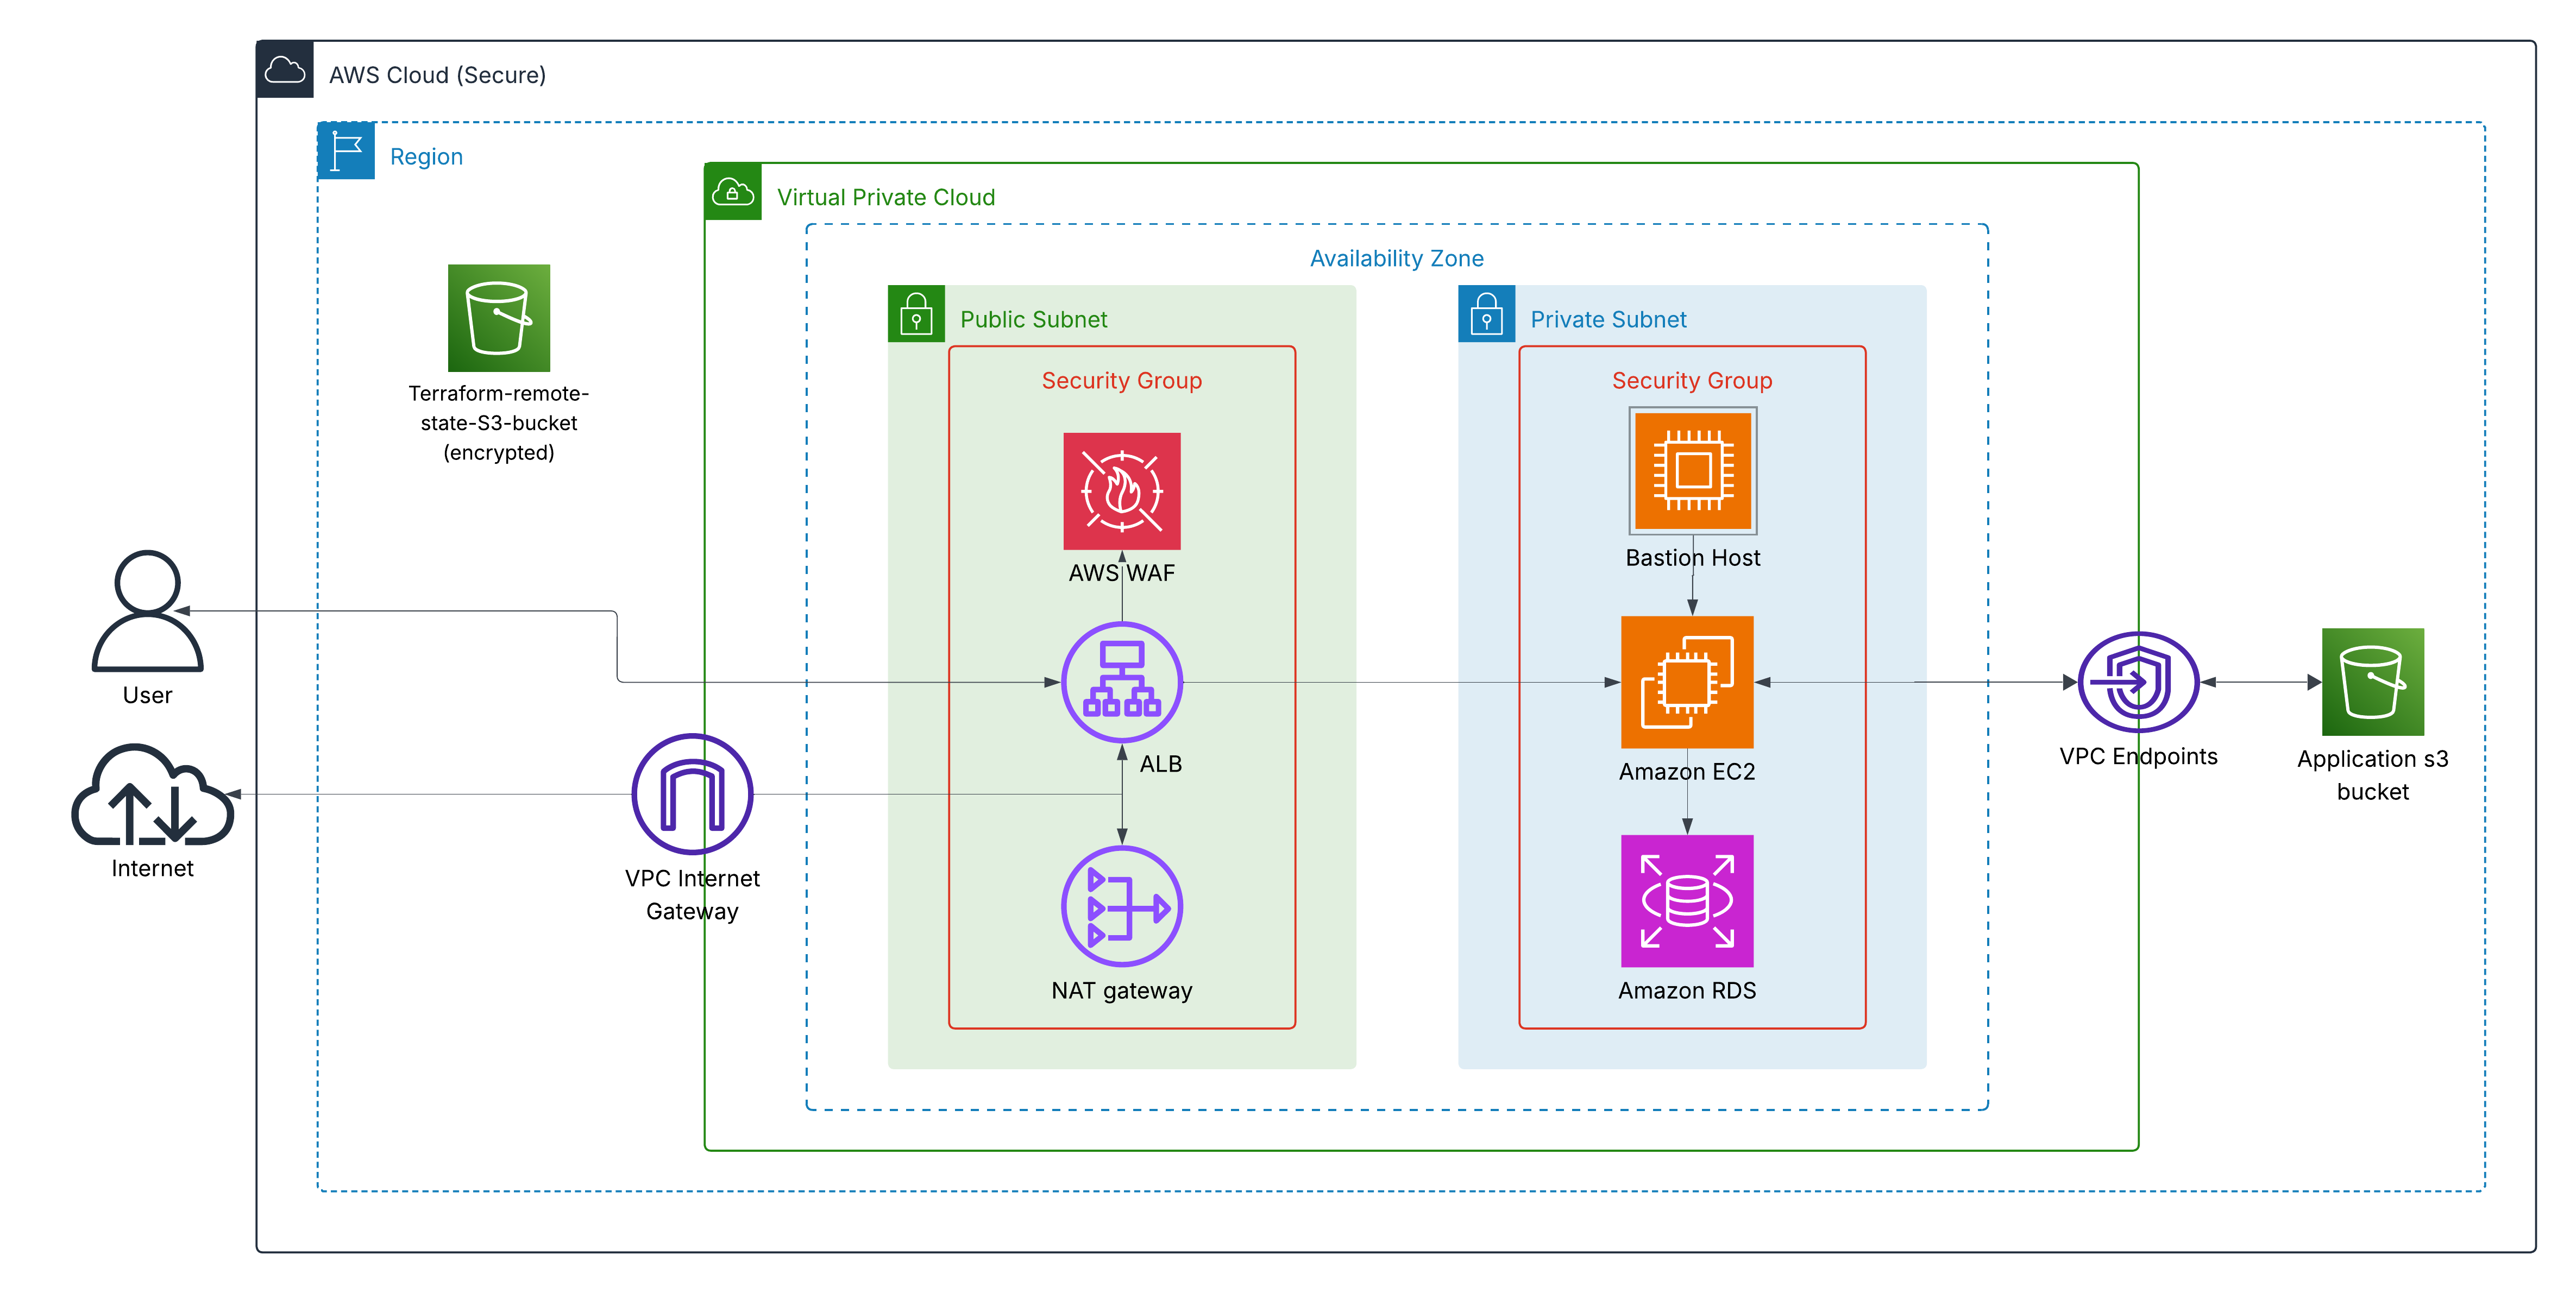Select the ALB load balancer icon
The width and height of the screenshot is (2576, 1293).
pyautogui.click(x=1121, y=682)
